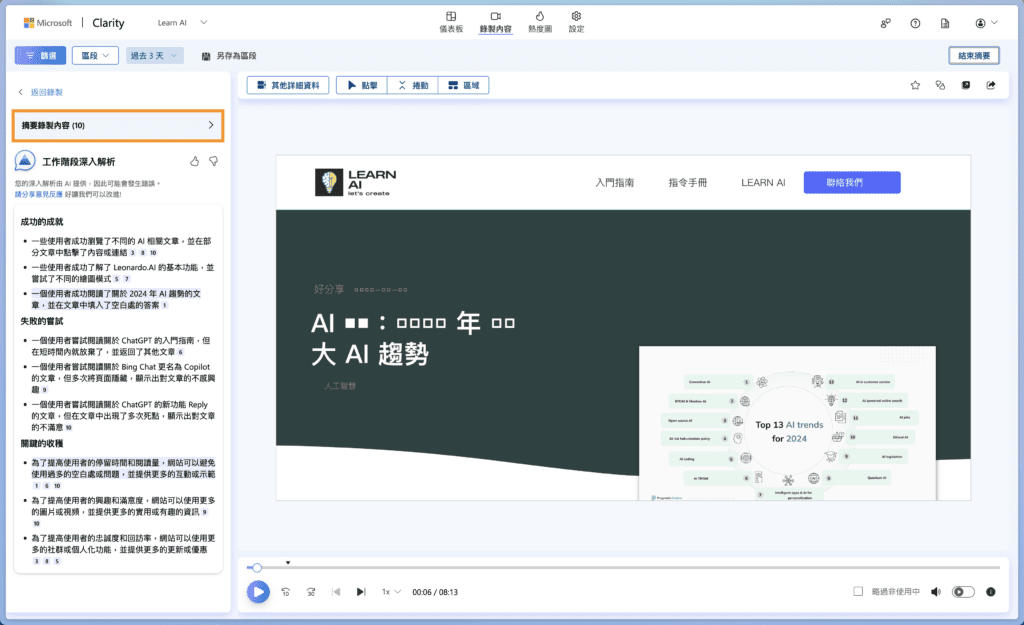
Task: Check the 略過非使用中 checkbox
Action: click(x=858, y=592)
